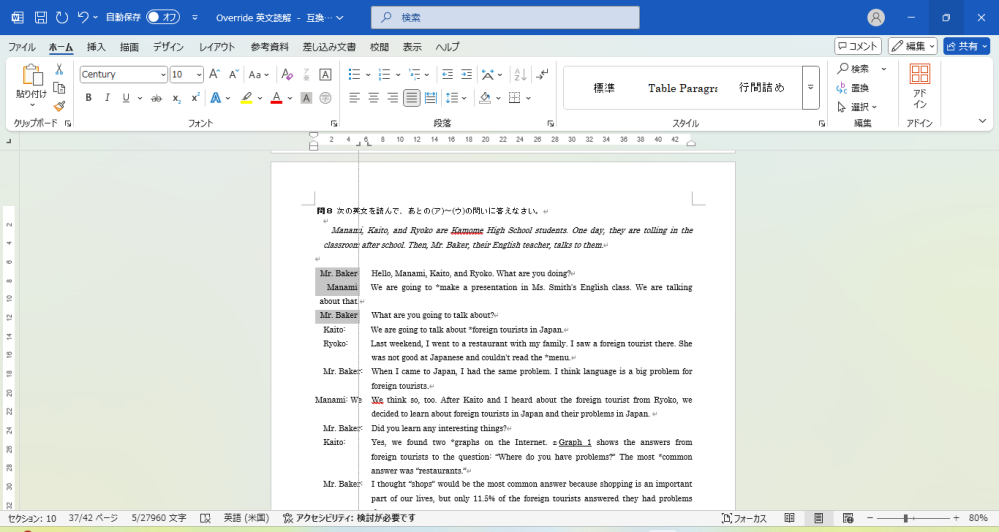Click the page count 37/42 ページ indicator
999x532 pixels.
[94, 518]
